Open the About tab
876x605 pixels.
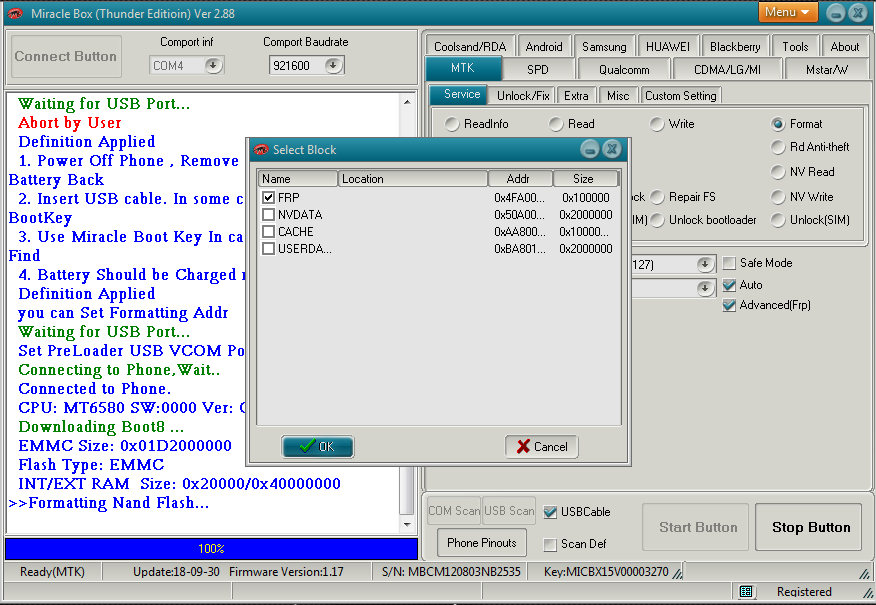(x=845, y=46)
